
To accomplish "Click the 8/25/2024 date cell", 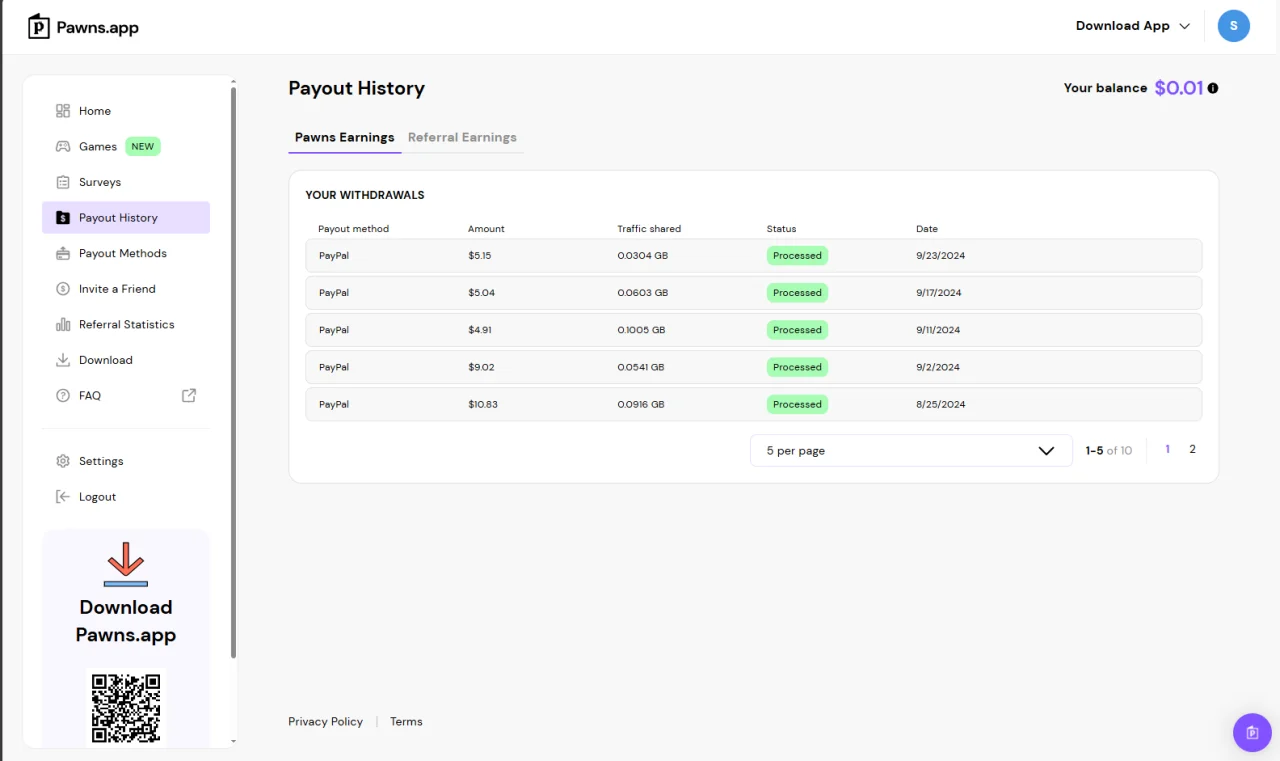I will 941,405.
